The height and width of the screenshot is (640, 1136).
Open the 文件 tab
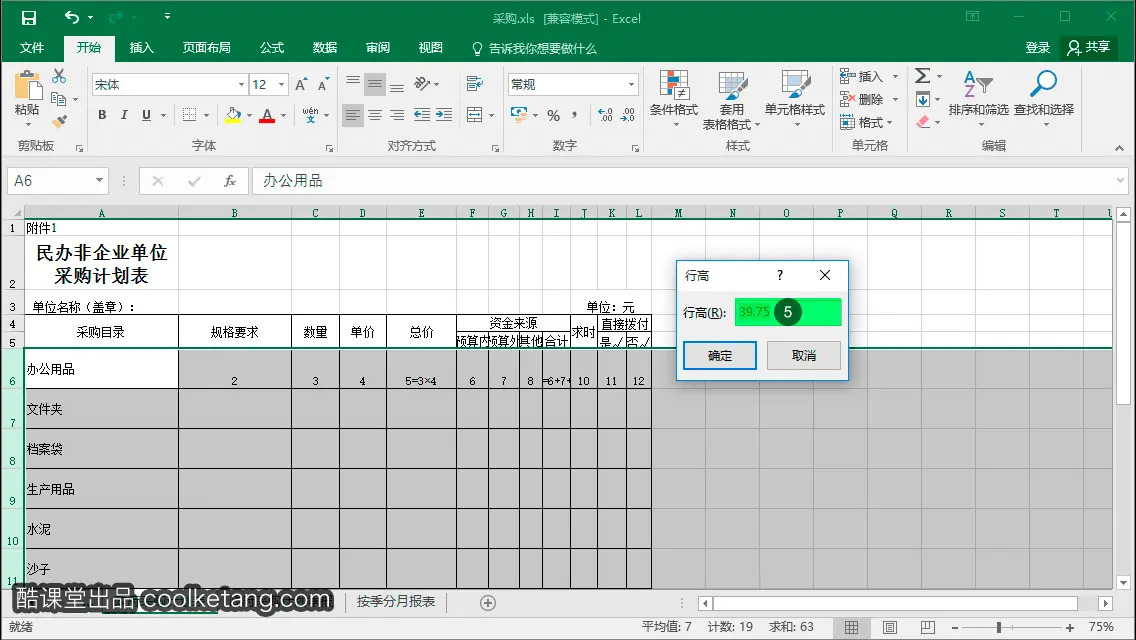(x=32, y=48)
